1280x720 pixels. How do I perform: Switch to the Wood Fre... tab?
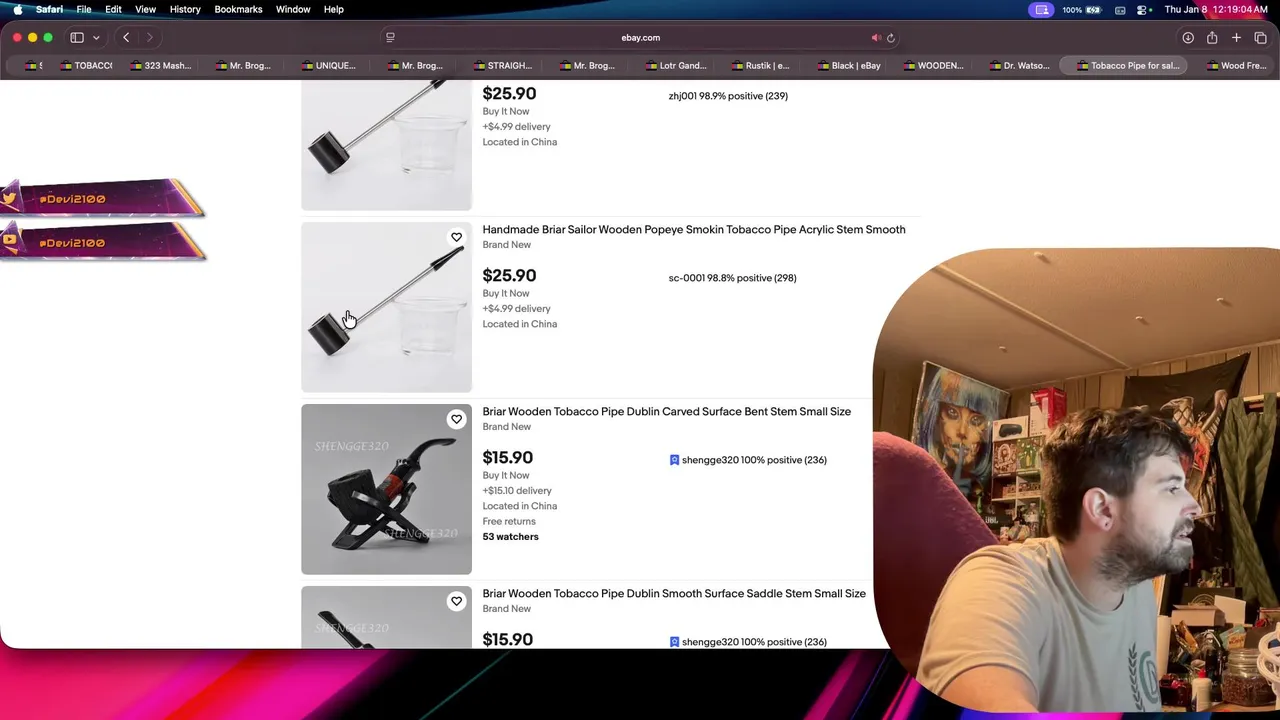coord(1235,66)
